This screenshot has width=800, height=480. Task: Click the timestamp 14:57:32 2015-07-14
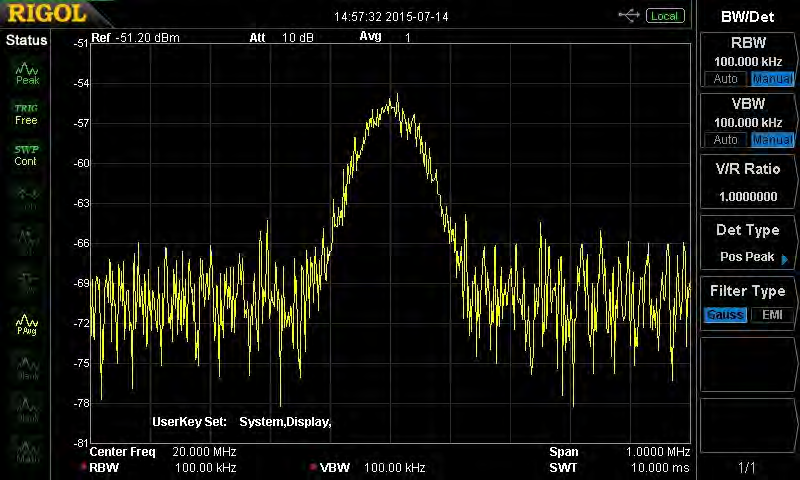(391, 17)
